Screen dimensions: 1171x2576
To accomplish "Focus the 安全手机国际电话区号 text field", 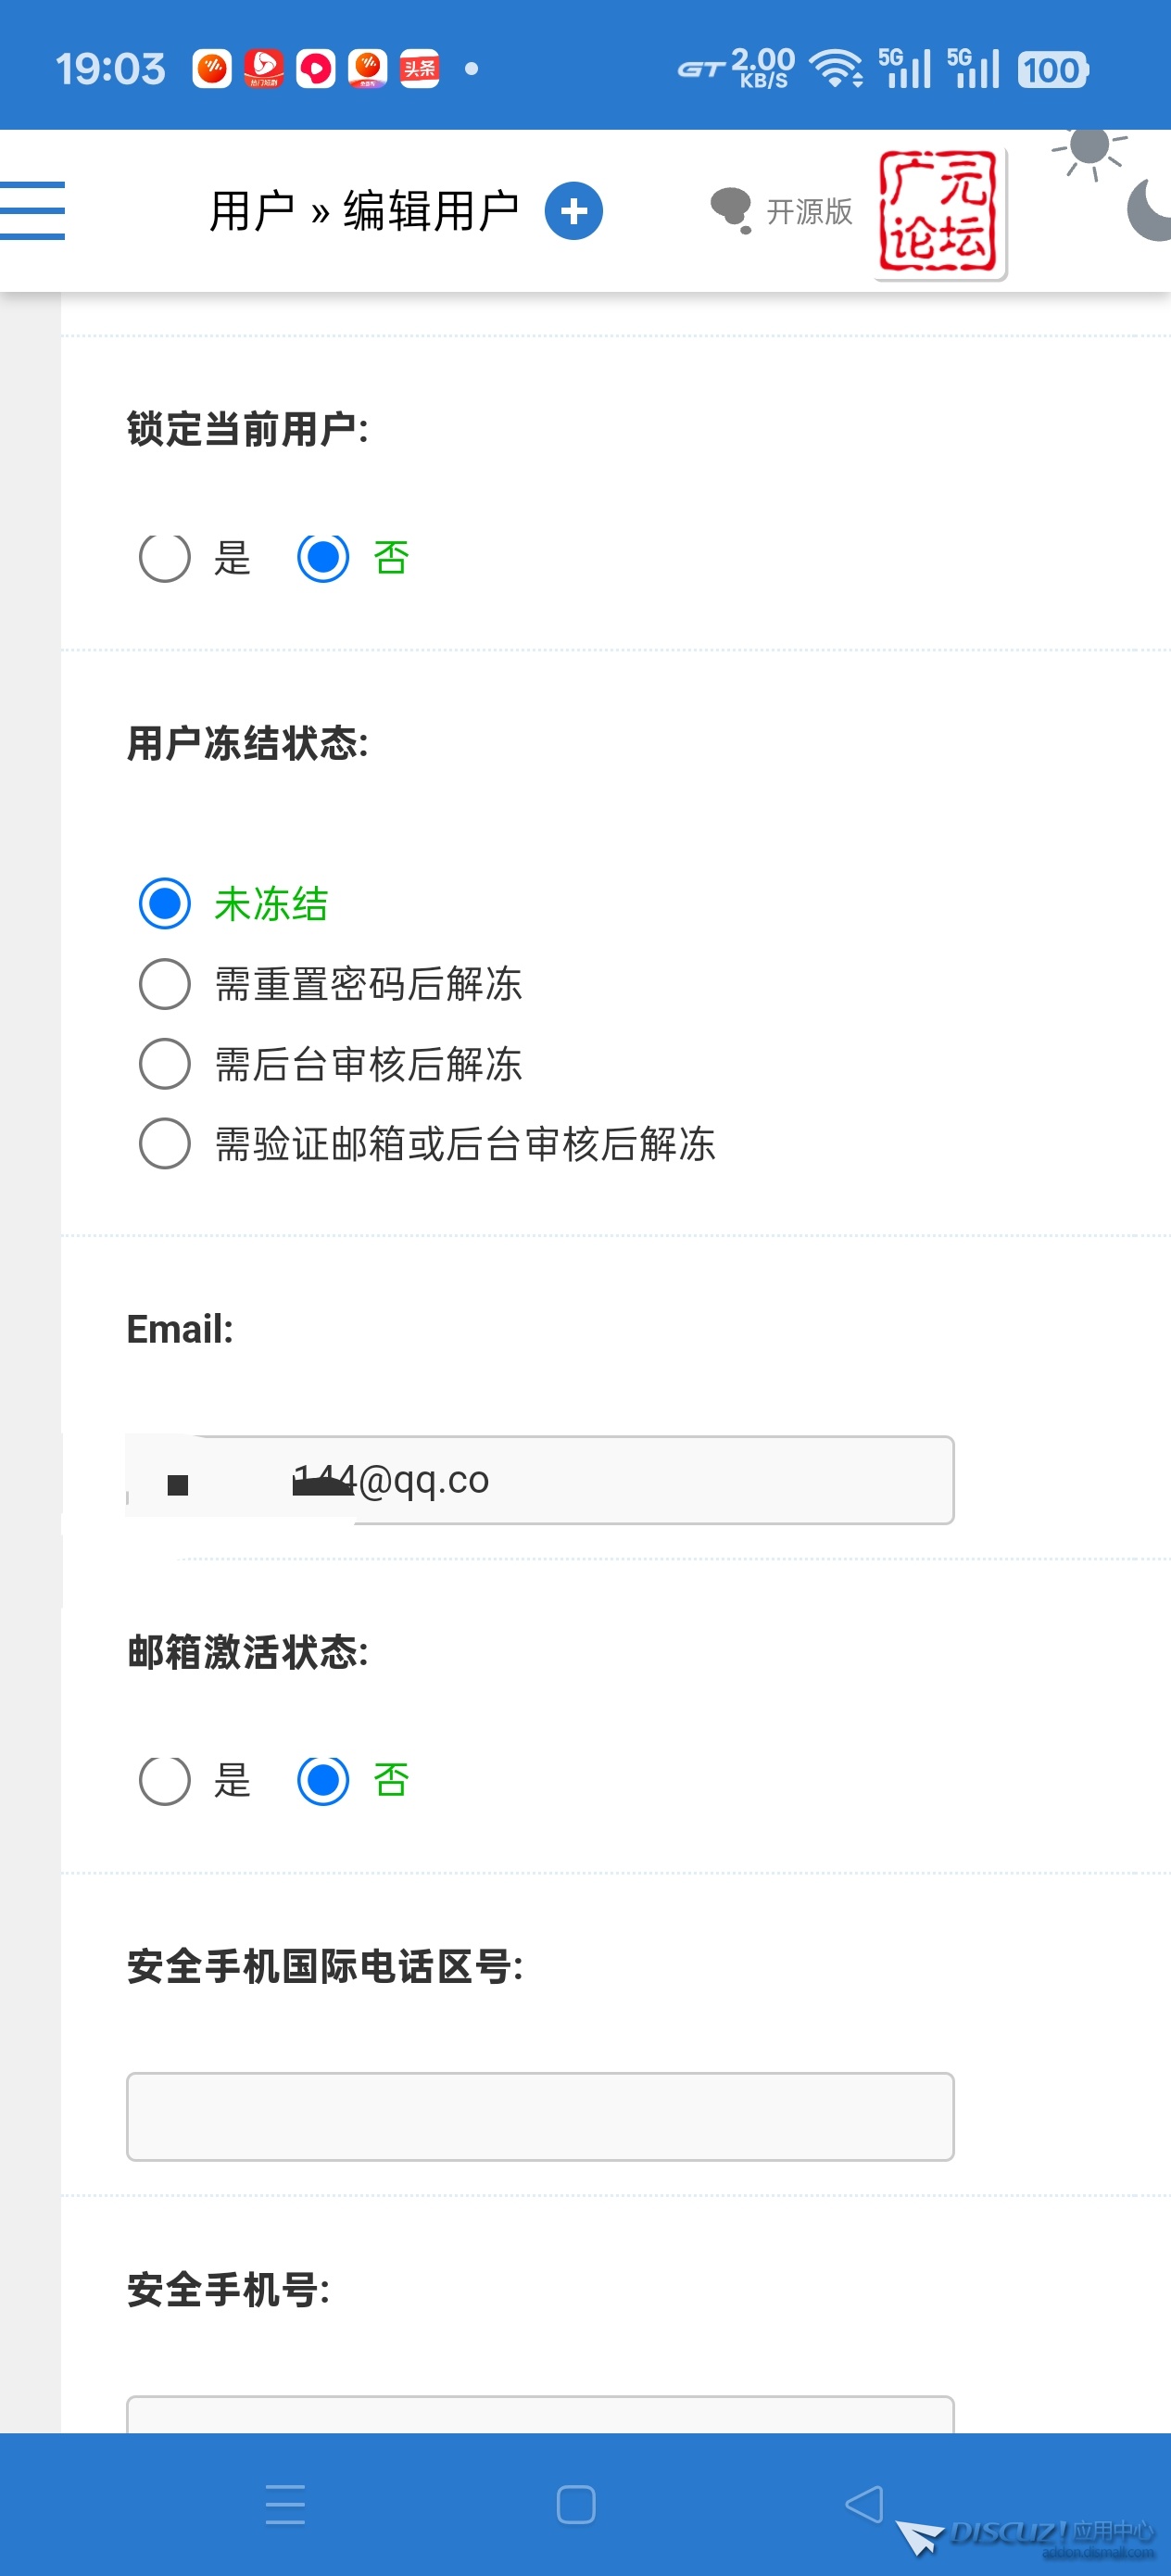I will click(540, 2116).
